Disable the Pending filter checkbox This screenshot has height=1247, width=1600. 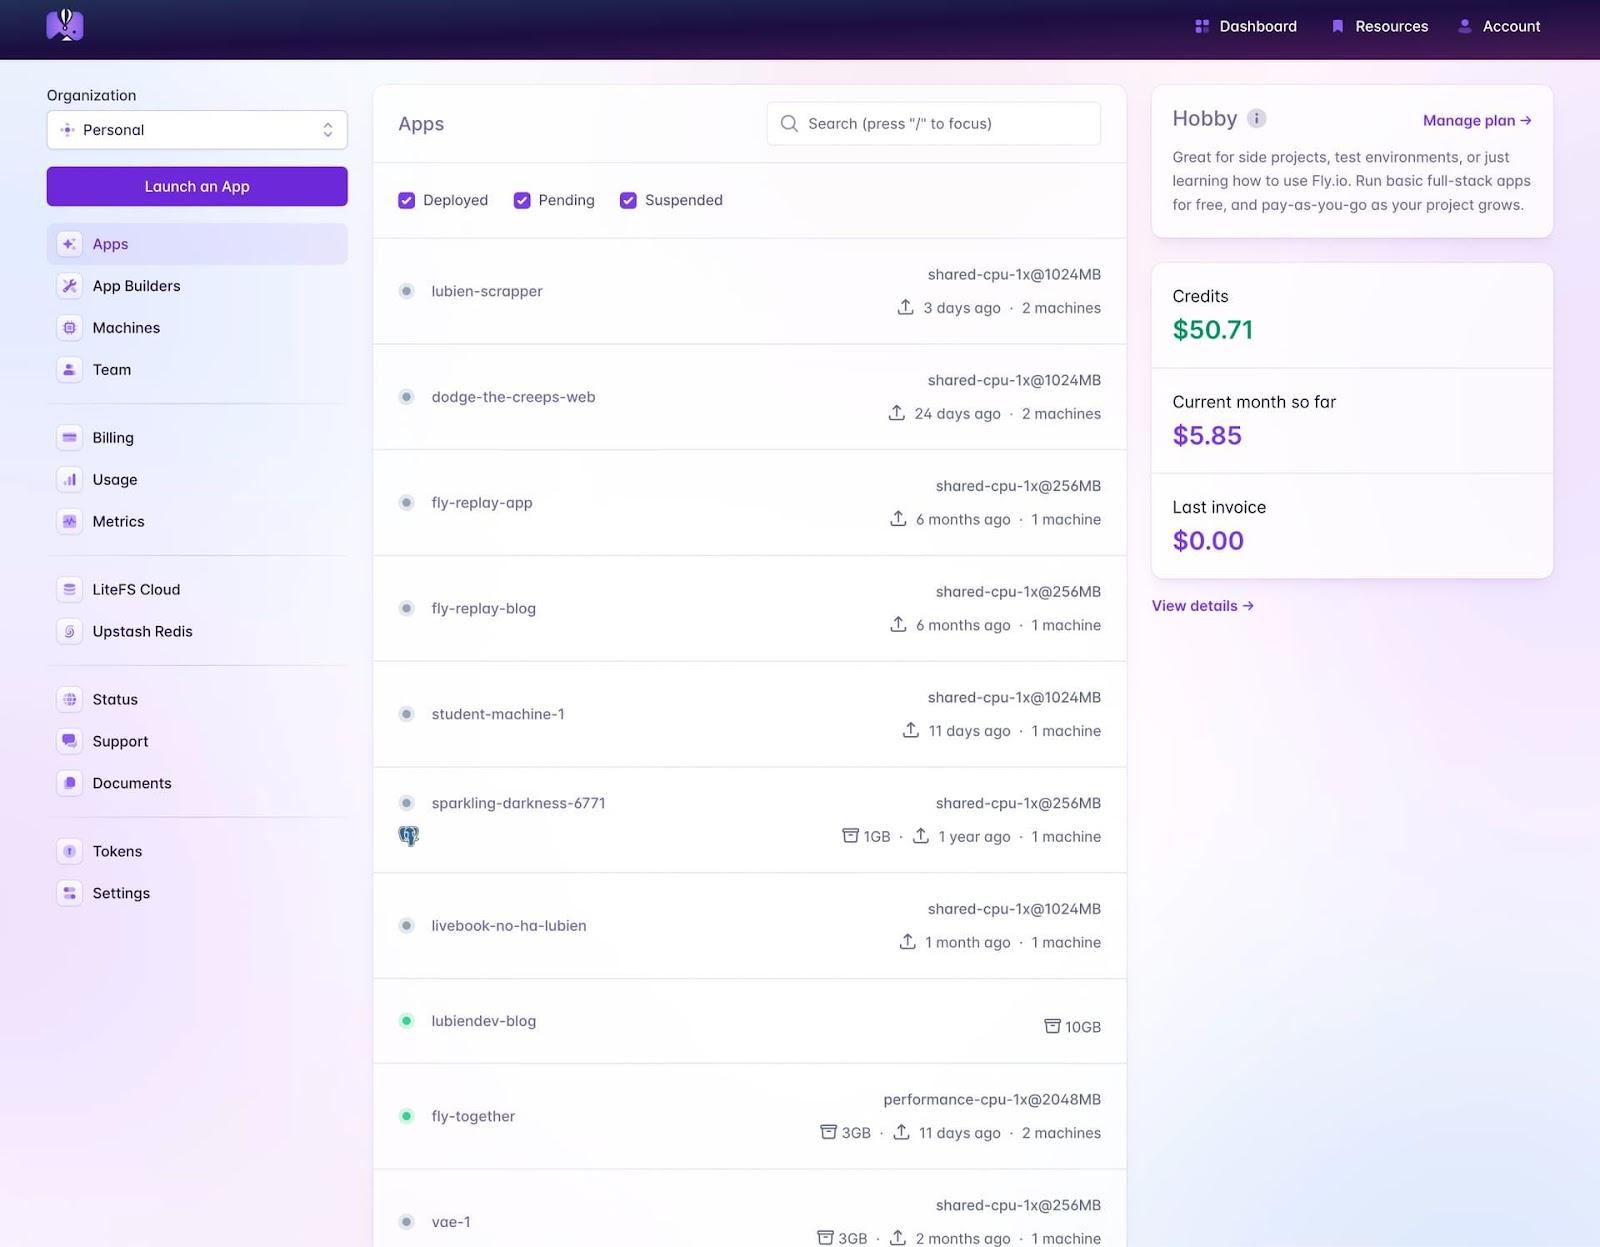[x=522, y=200]
